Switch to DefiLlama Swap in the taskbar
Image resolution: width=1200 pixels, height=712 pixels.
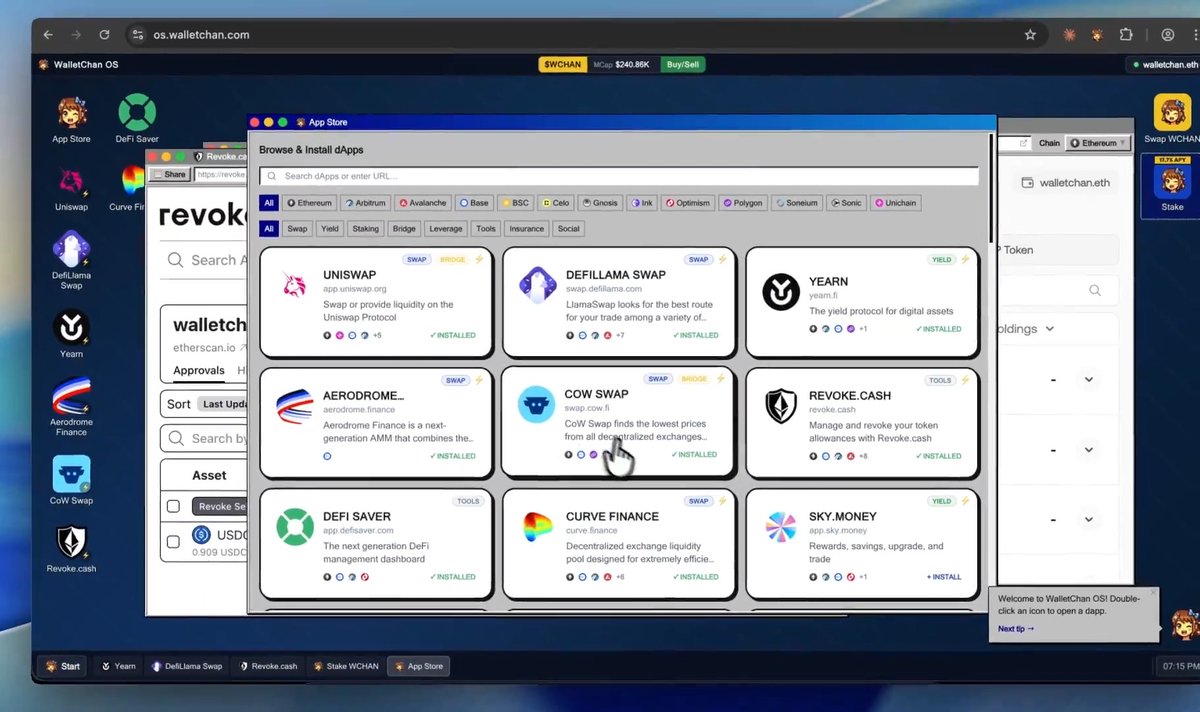pos(187,666)
